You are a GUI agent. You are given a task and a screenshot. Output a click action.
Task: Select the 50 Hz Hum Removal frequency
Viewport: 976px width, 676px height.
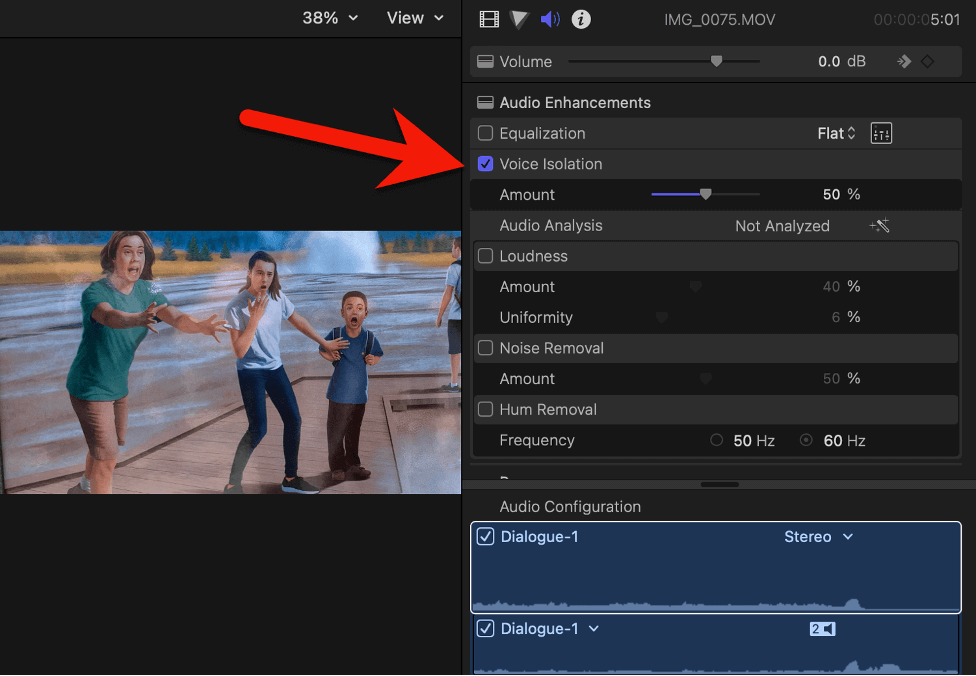[716, 440]
